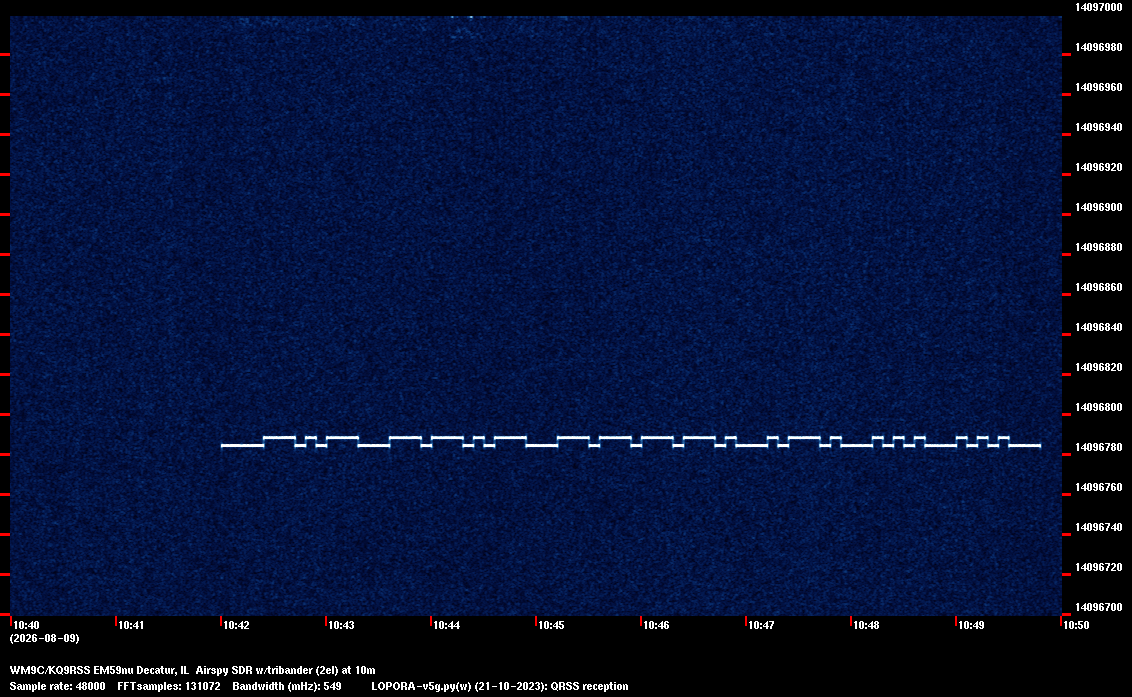Image resolution: width=1132 pixels, height=697 pixels.
Task: Click the WM9C/KQ9RSS station callsign text
Action: pyautogui.click(x=50, y=670)
